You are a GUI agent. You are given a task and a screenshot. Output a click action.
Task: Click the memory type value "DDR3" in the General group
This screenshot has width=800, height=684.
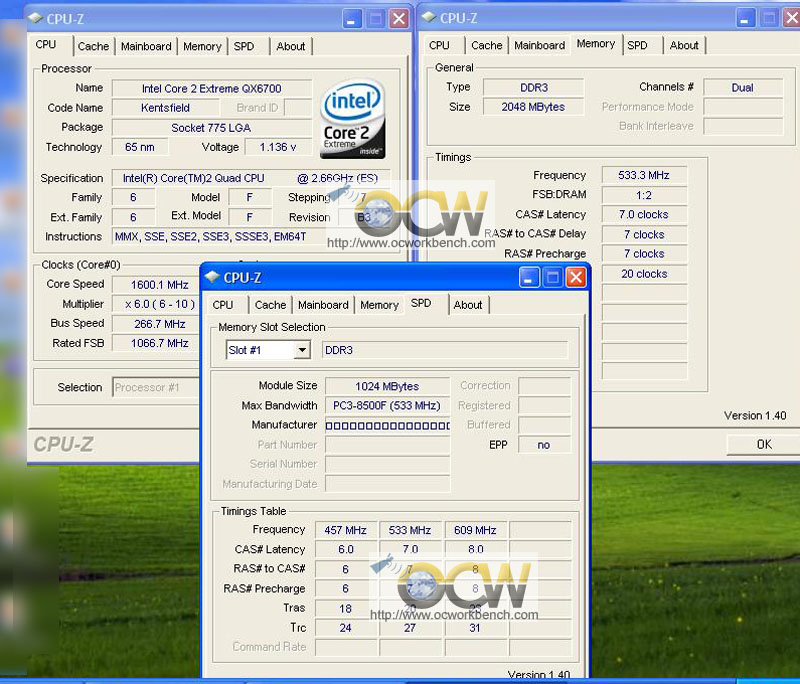click(534, 87)
